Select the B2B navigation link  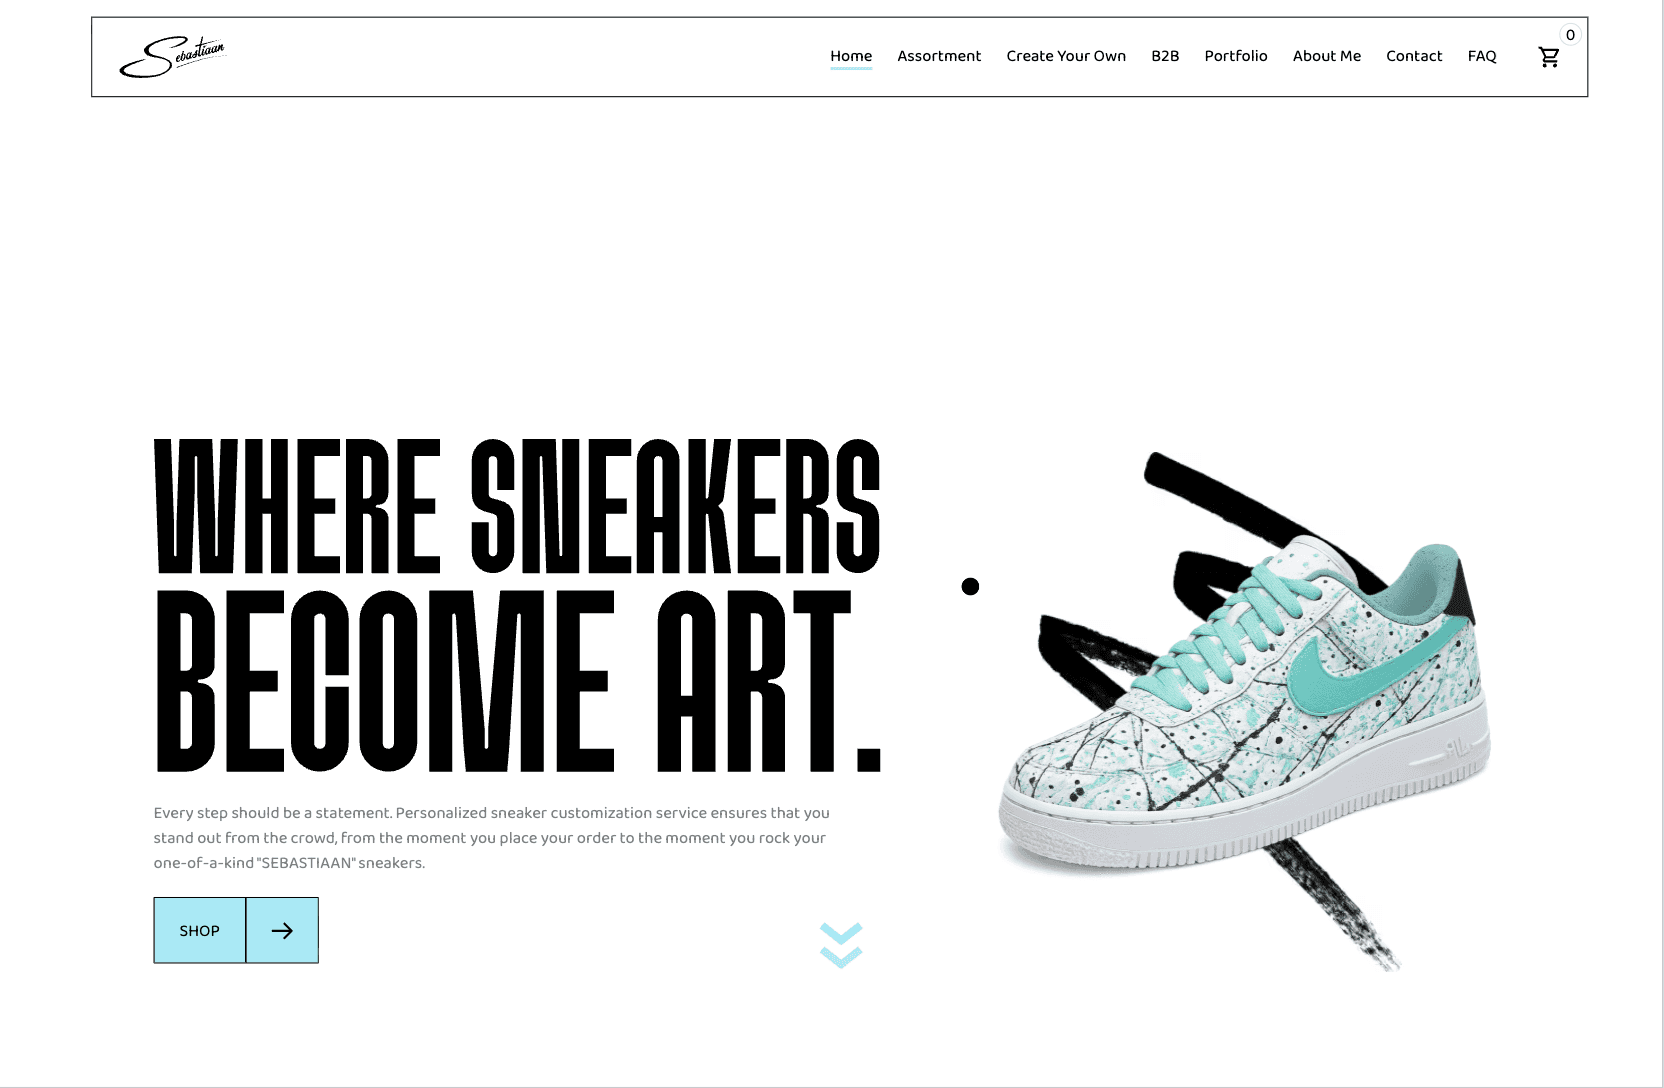(x=1165, y=56)
